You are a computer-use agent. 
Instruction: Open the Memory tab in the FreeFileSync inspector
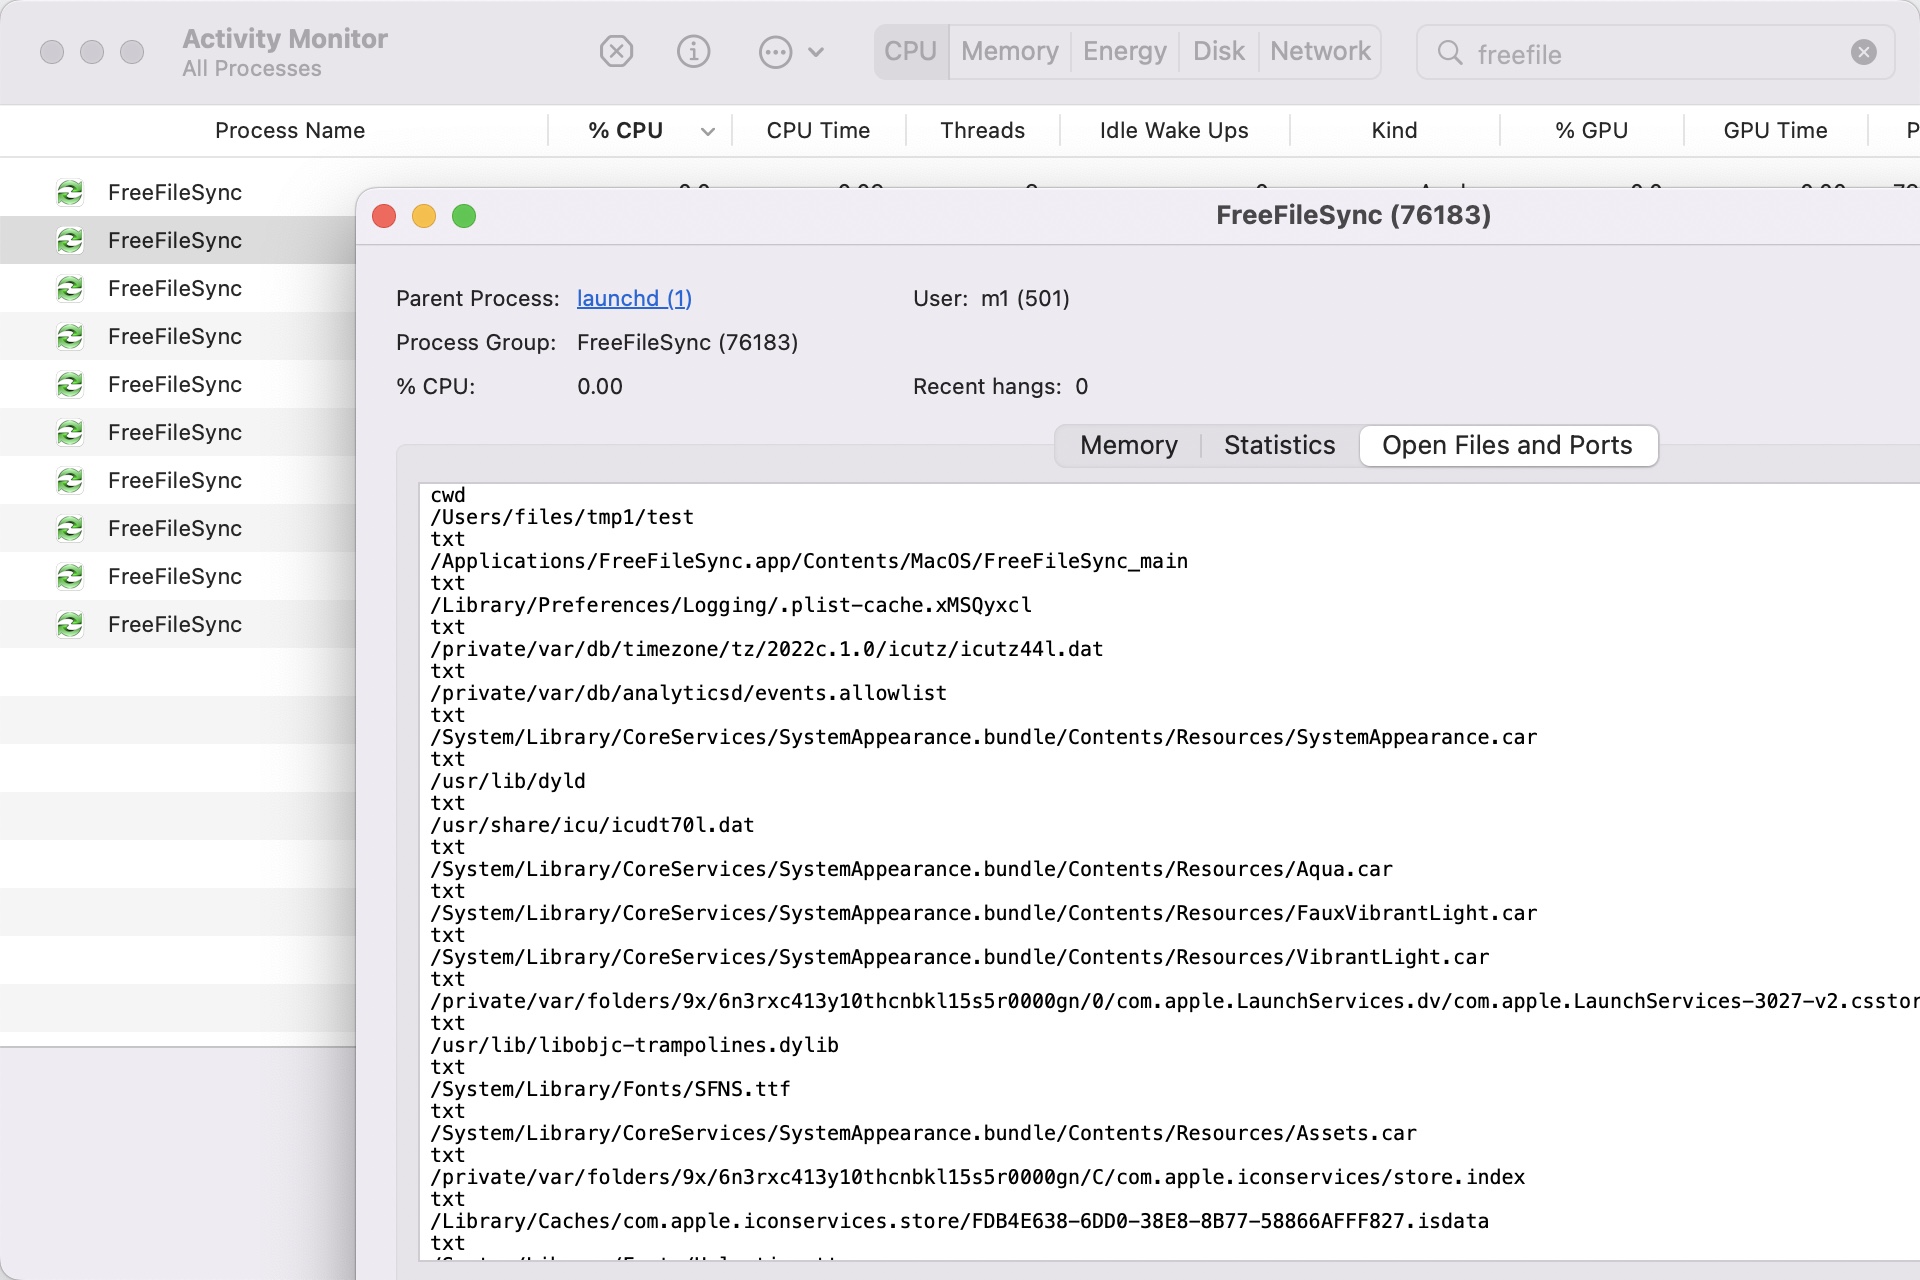click(1129, 445)
